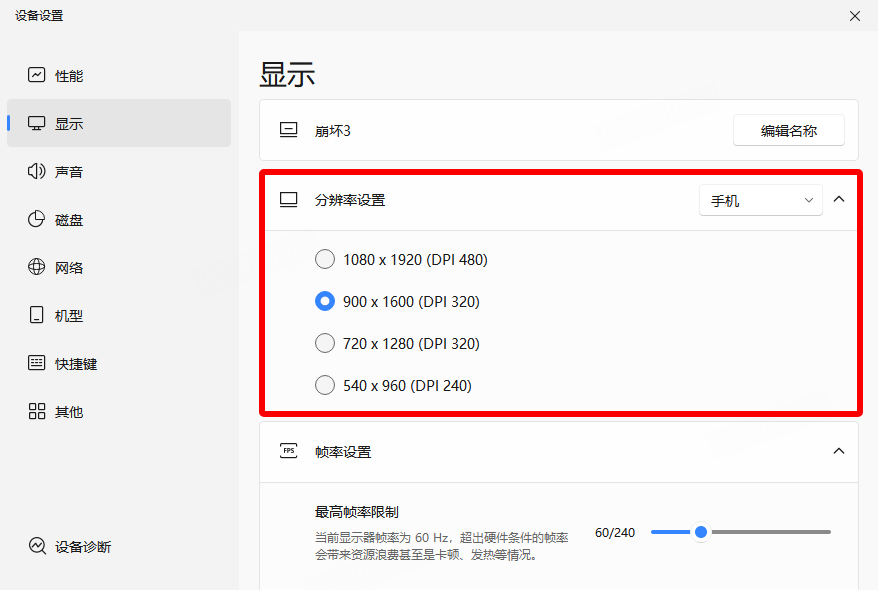This screenshot has height=590, width=878.
Task: Choose 540 x 960 (DPI 240) option
Action: 325,385
